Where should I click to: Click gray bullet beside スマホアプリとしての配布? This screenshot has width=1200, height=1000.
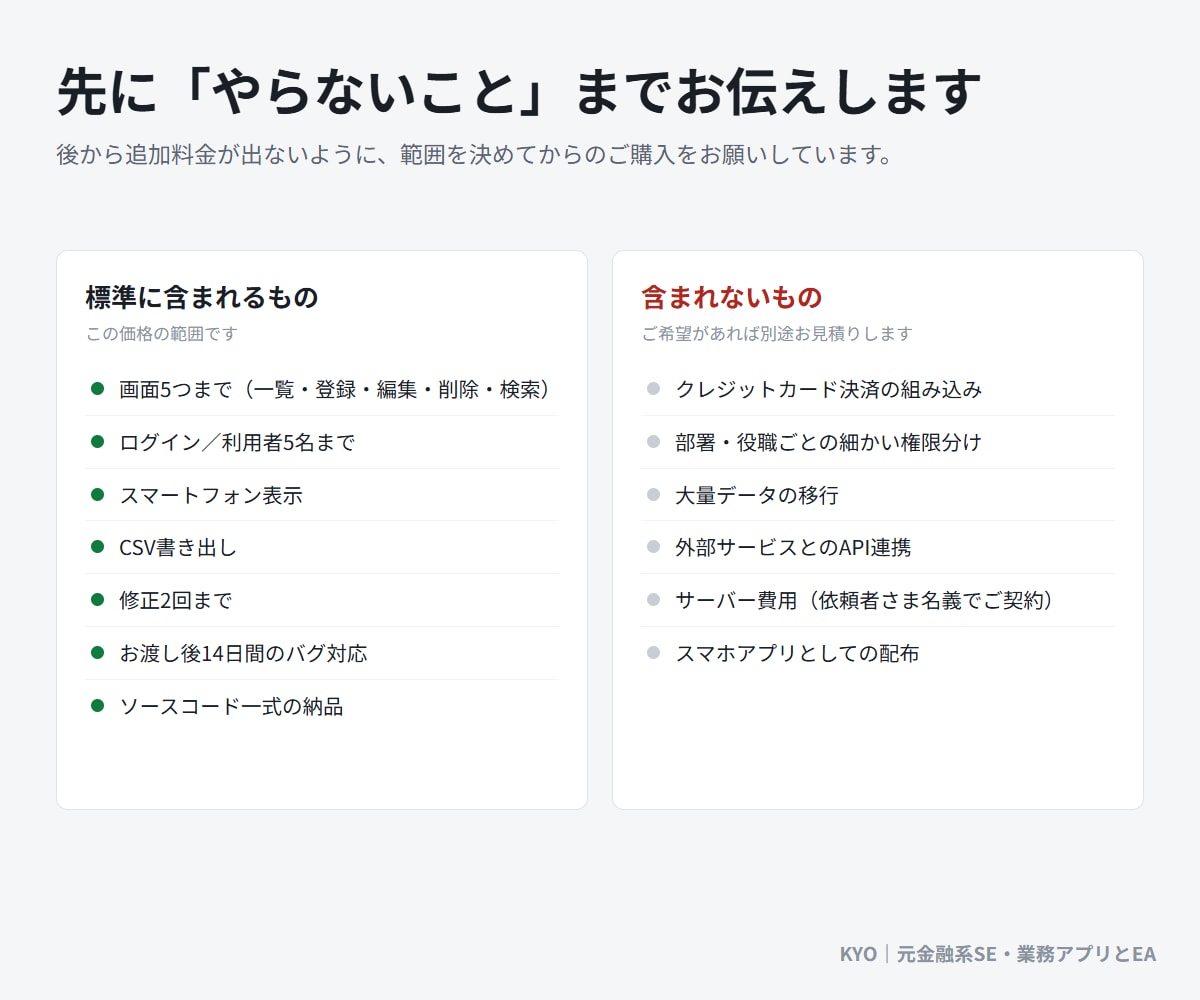click(653, 652)
